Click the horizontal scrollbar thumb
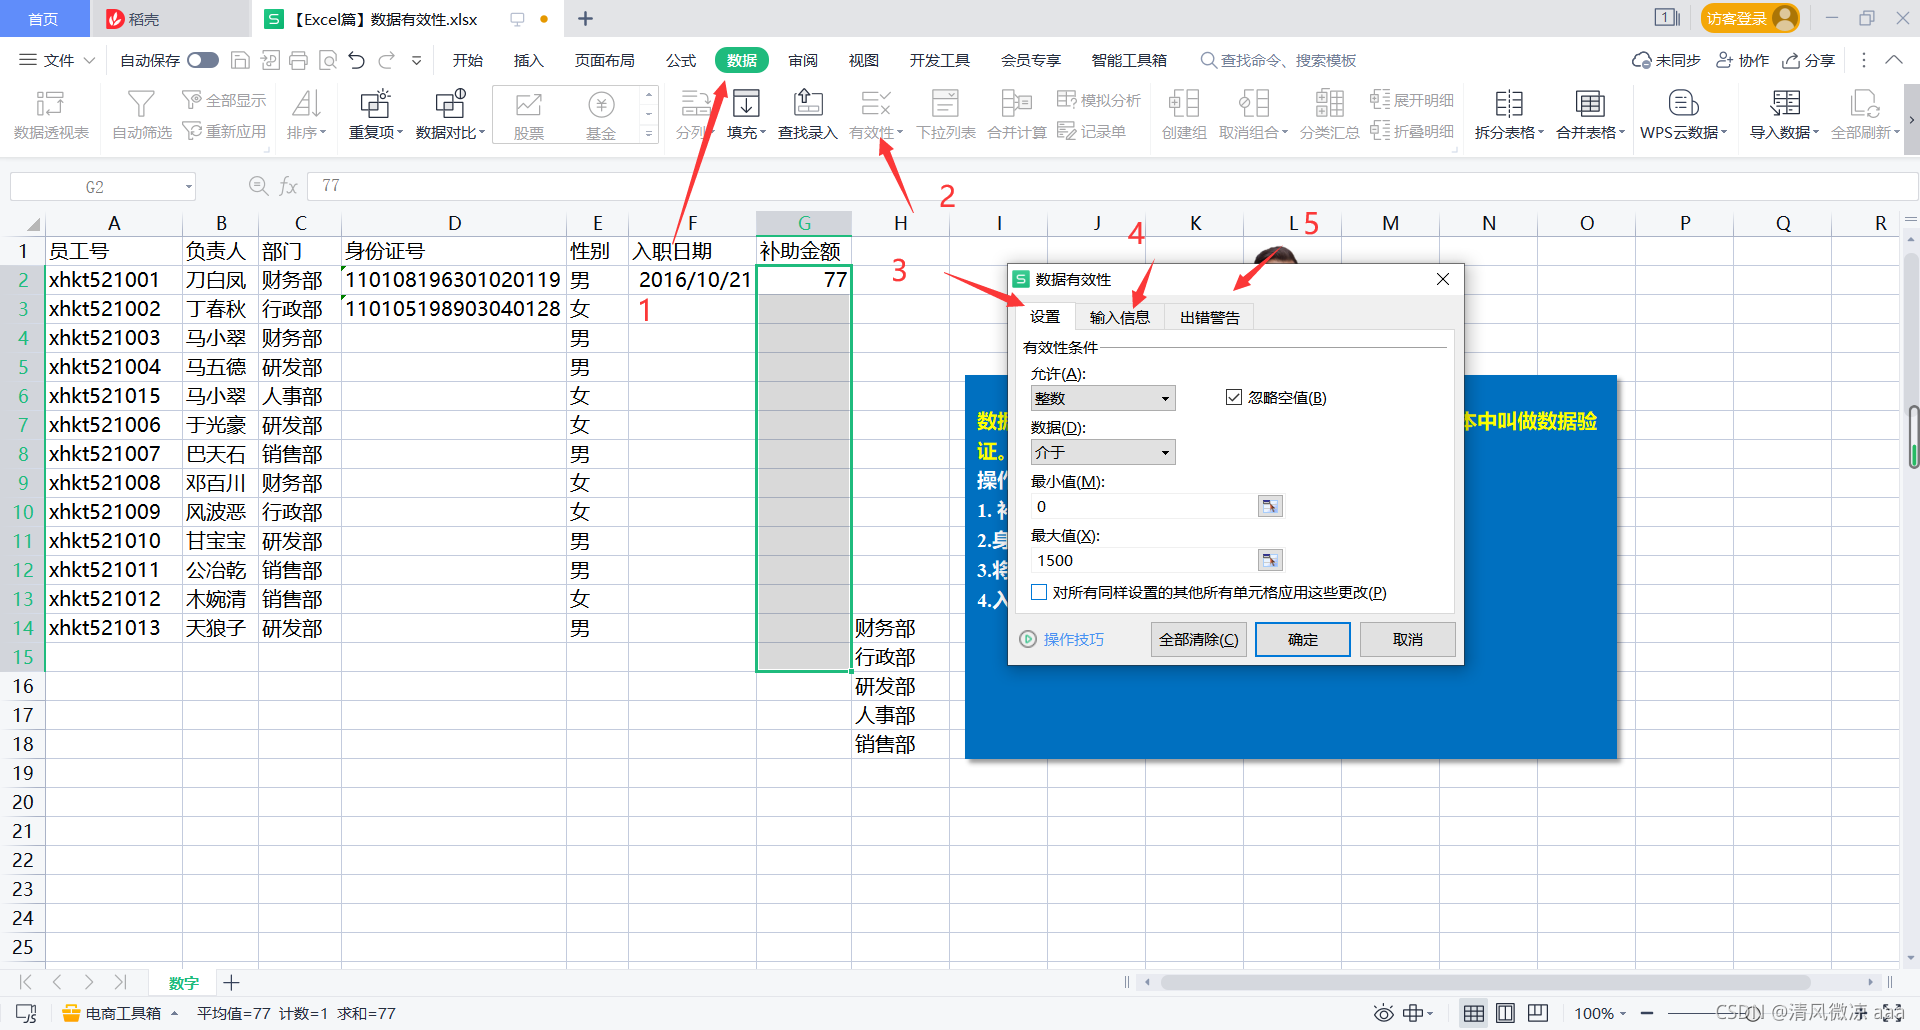The image size is (1920, 1030). pyautogui.click(x=1485, y=982)
